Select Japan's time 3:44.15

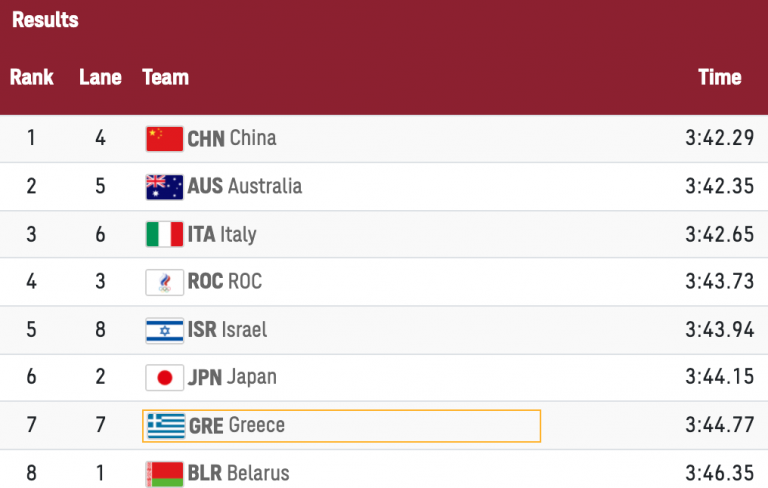(x=719, y=378)
